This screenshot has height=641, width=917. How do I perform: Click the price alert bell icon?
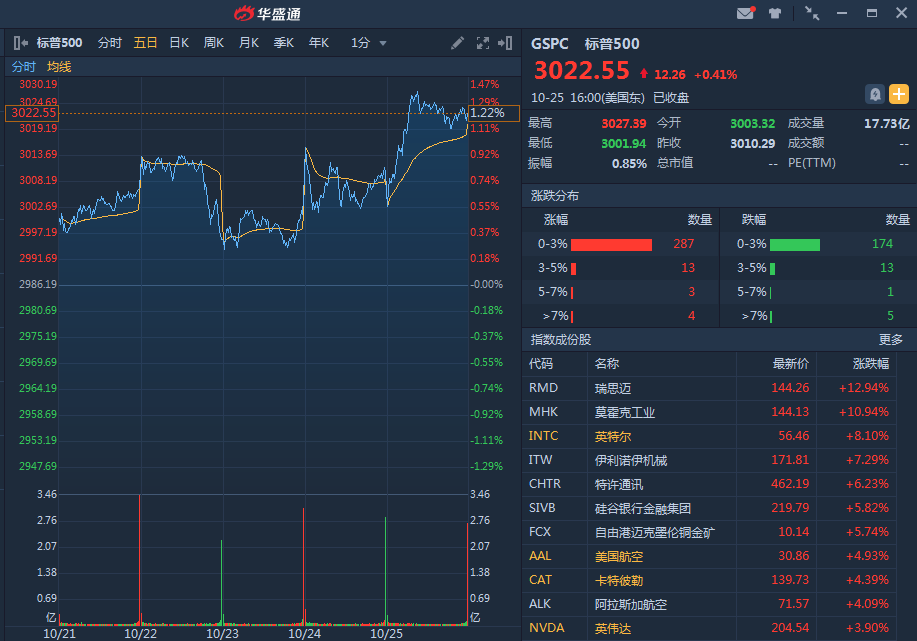click(875, 94)
